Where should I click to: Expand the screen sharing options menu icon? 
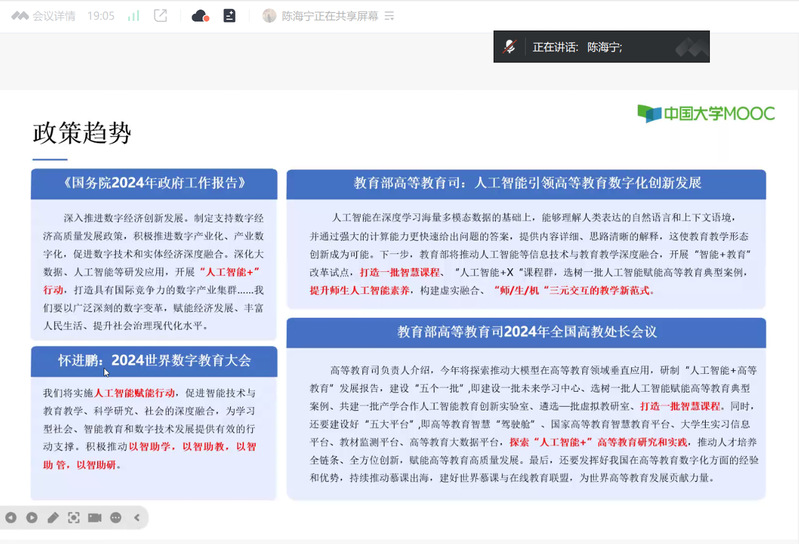[x=389, y=16]
